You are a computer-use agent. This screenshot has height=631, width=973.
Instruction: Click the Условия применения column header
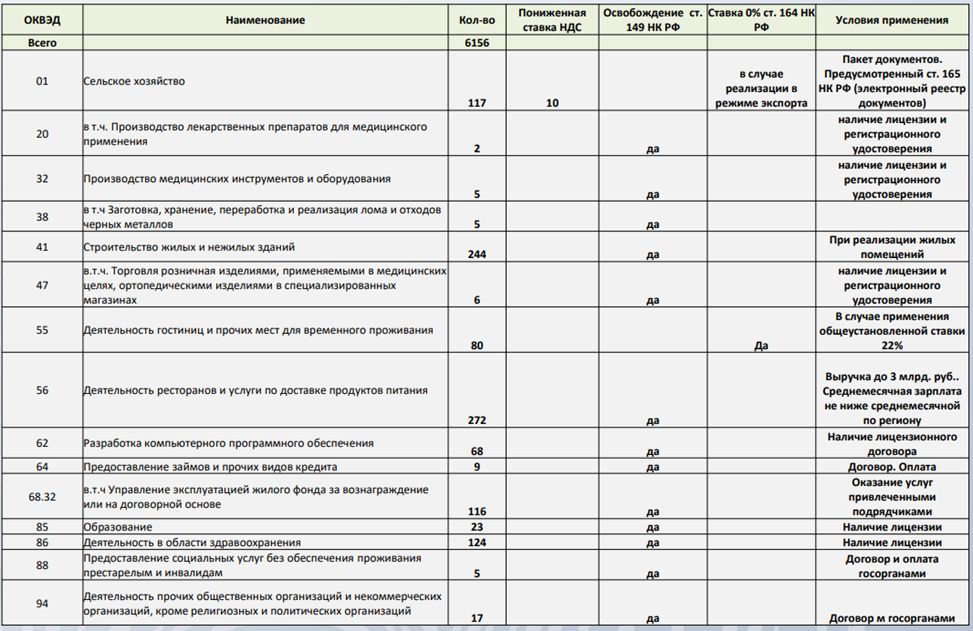click(893, 20)
